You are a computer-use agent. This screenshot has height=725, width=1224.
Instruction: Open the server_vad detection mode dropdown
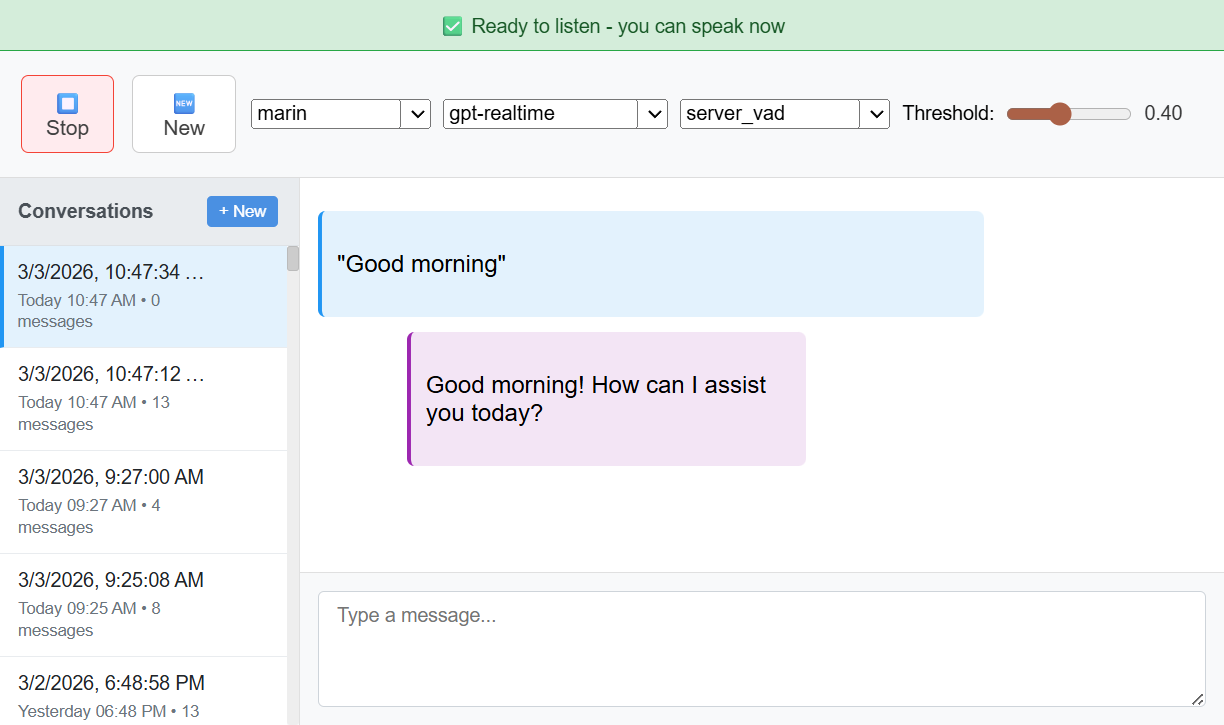click(784, 114)
